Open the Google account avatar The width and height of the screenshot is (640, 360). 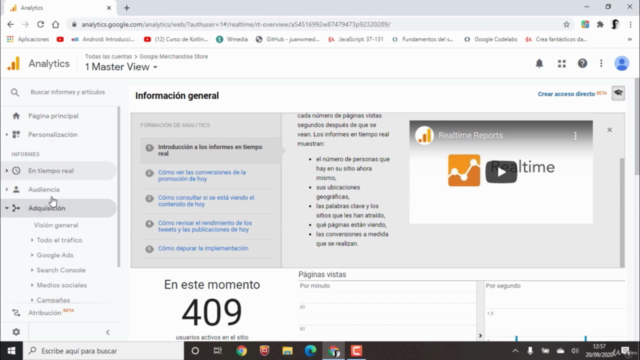pyautogui.click(x=622, y=63)
